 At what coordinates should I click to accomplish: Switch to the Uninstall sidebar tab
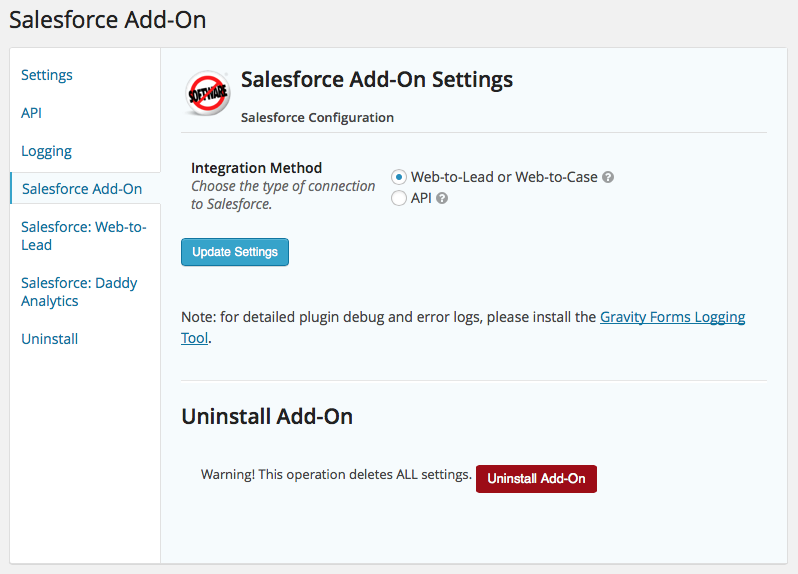(50, 339)
